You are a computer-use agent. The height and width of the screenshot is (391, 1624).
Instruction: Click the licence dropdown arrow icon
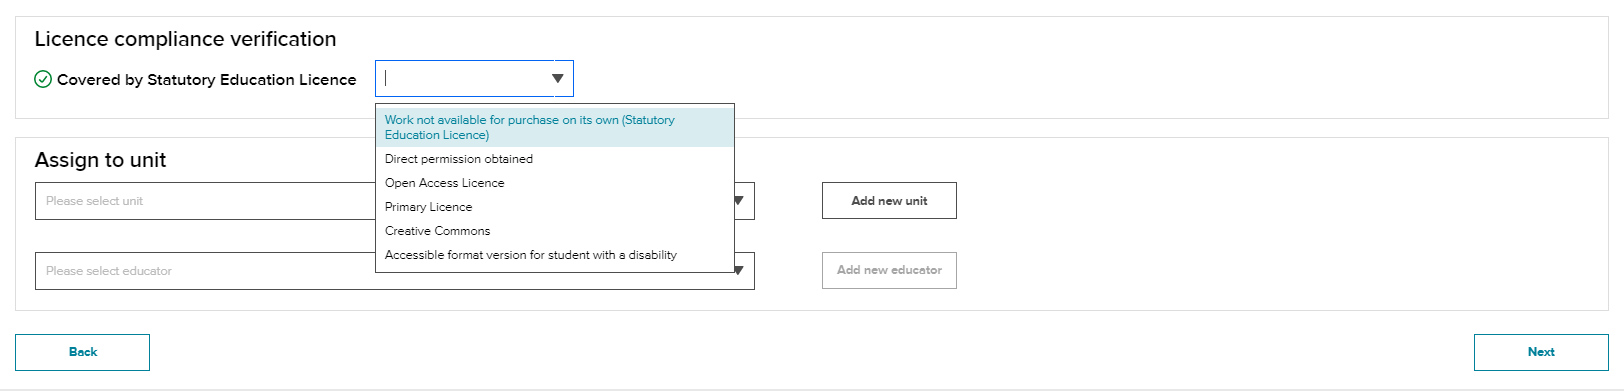(x=558, y=79)
